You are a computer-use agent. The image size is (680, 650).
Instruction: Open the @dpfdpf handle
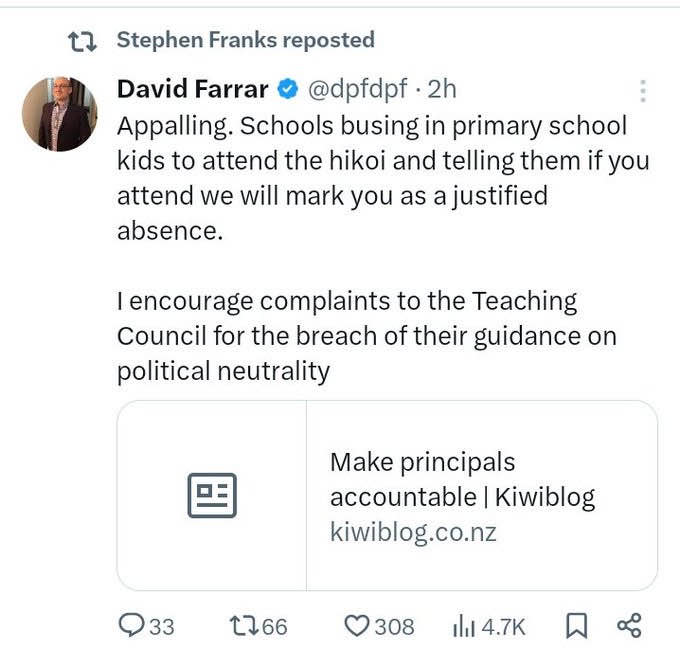[356, 89]
